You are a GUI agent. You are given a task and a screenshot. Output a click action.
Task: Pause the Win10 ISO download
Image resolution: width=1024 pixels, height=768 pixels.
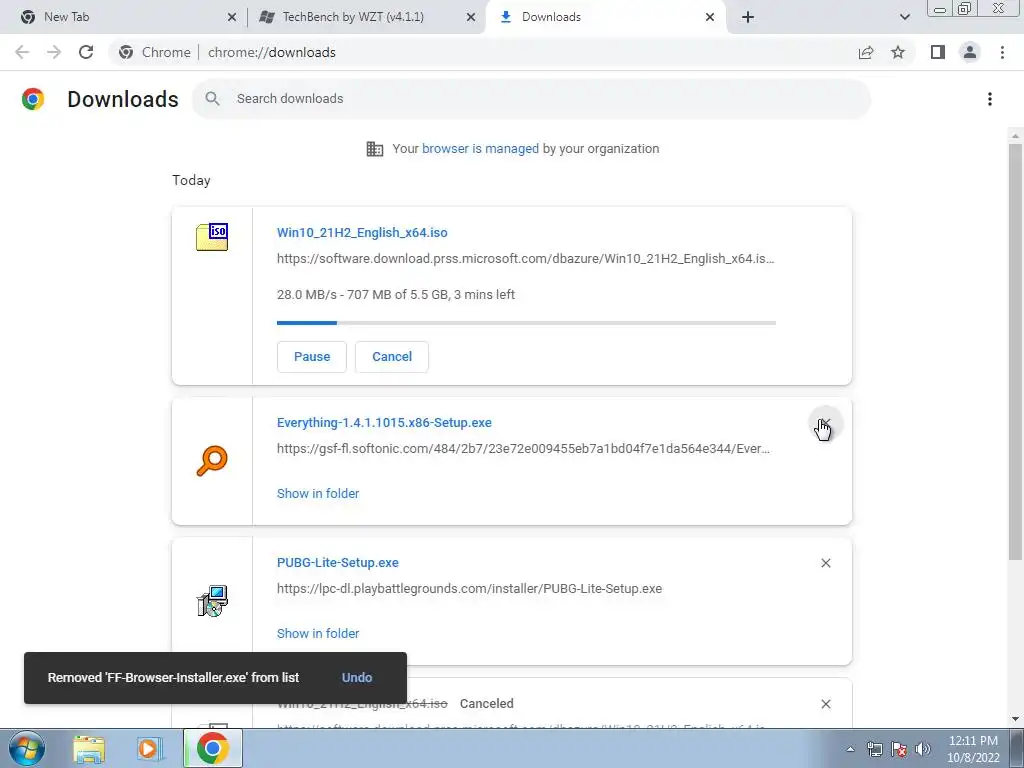click(312, 357)
